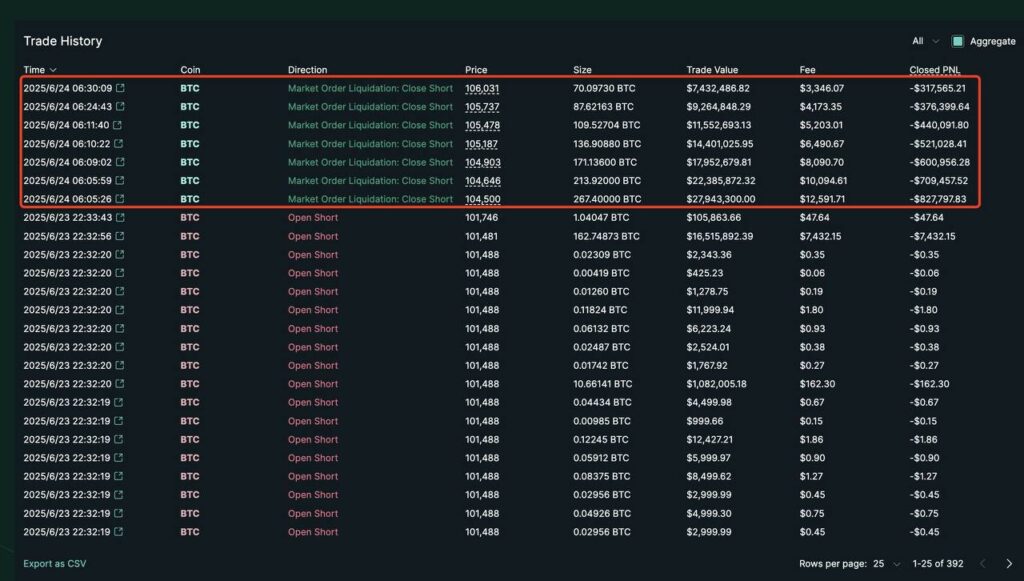Sort trades by the Time column chevron
Image resolution: width=1024 pixels, height=581 pixels.
coord(53,70)
